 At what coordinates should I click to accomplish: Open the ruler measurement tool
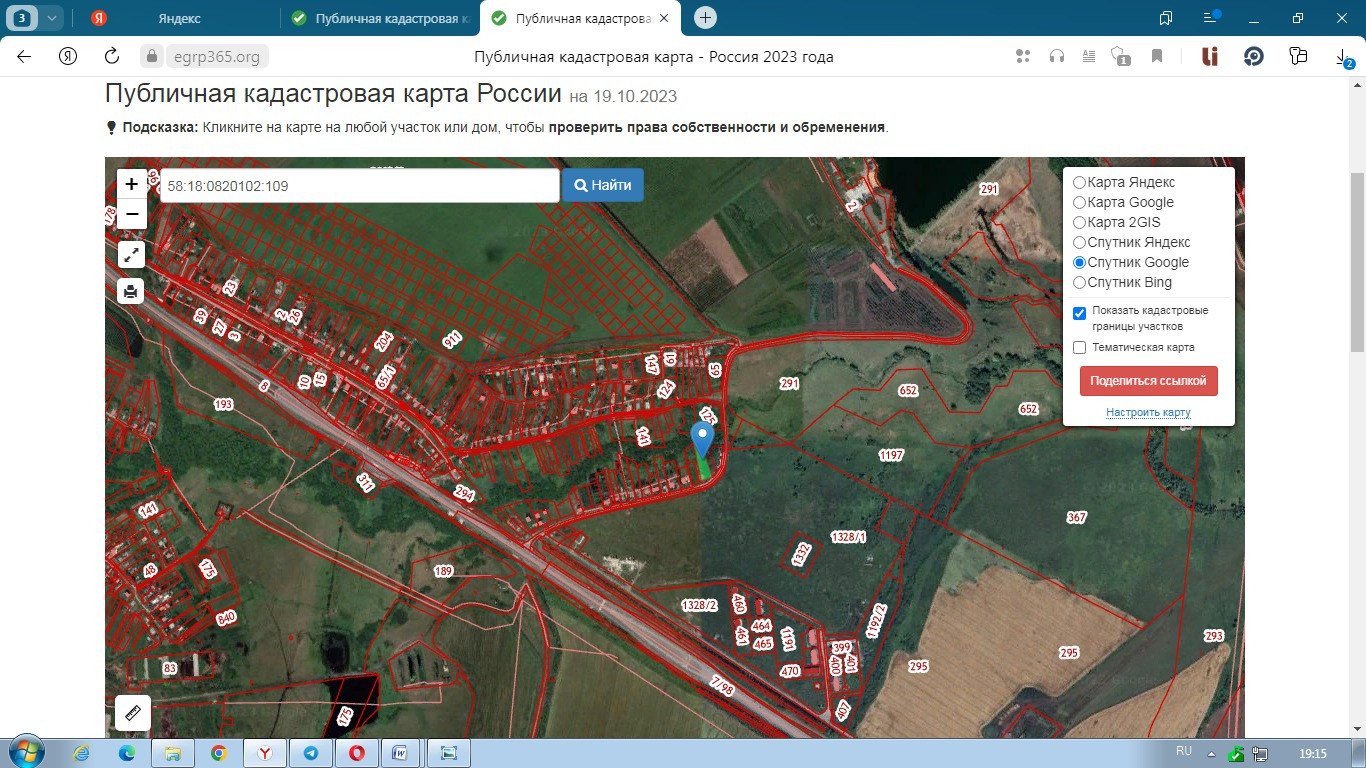coord(133,713)
